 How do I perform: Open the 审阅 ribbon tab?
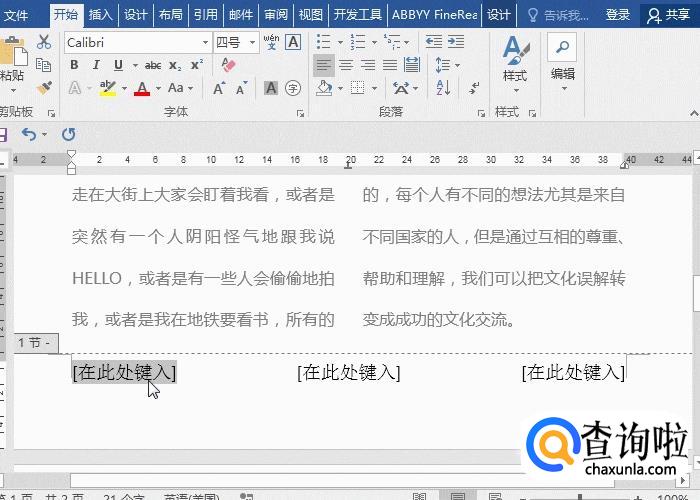coord(275,14)
